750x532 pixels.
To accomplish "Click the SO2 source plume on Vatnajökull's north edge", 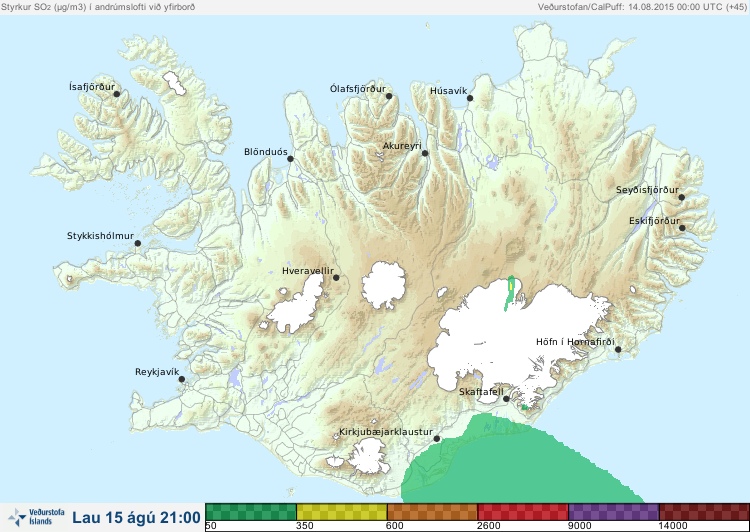I will pyautogui.click(x=510, y=293).
